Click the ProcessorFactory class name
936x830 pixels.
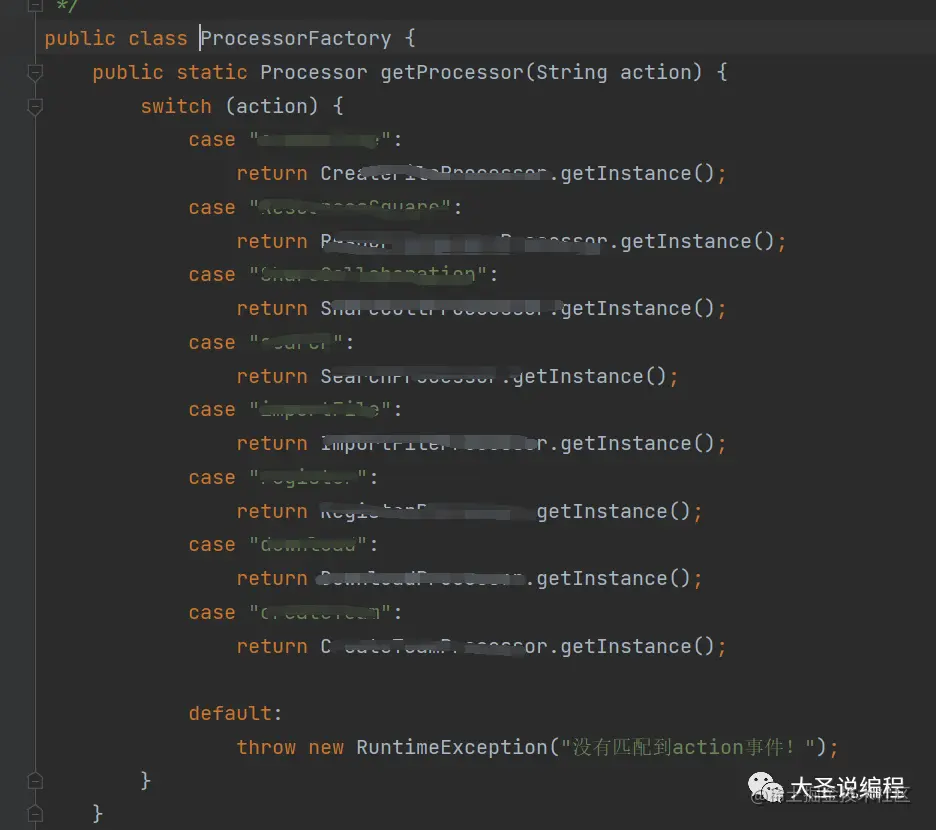click(x=295, y=39)
